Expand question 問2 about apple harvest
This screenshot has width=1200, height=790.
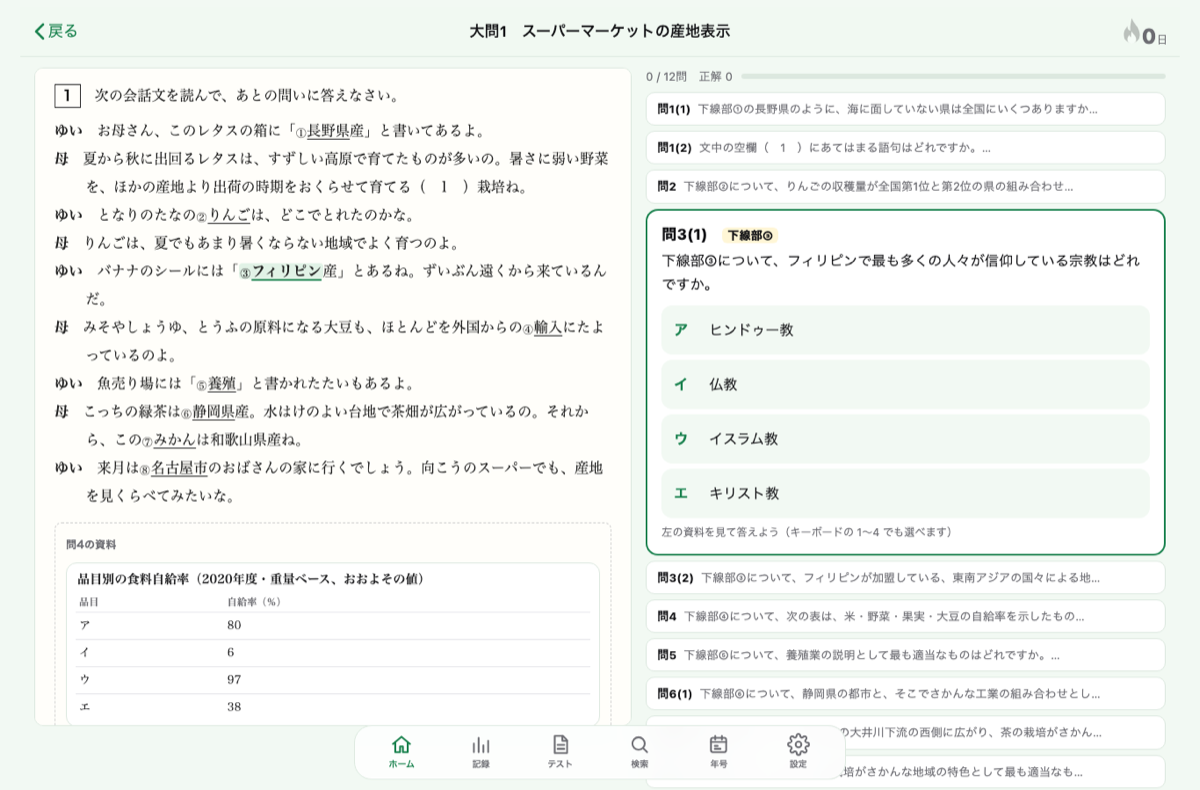905,187
